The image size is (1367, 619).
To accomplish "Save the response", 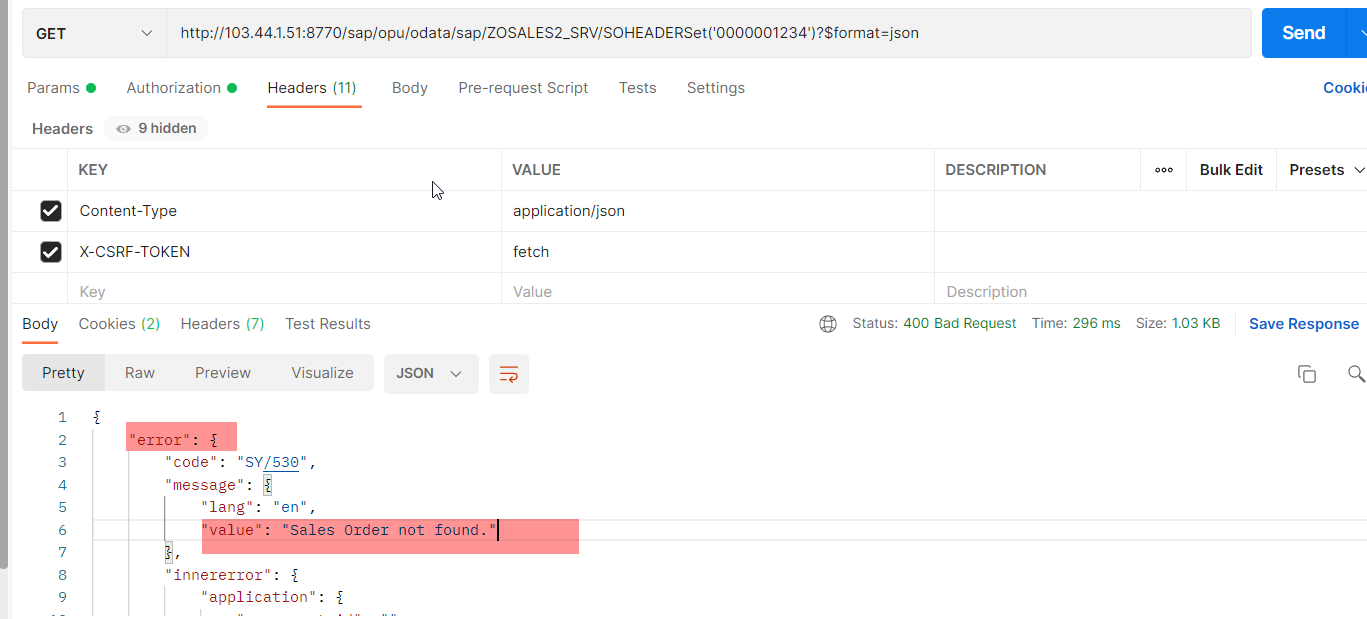I will click(1304, 324).
